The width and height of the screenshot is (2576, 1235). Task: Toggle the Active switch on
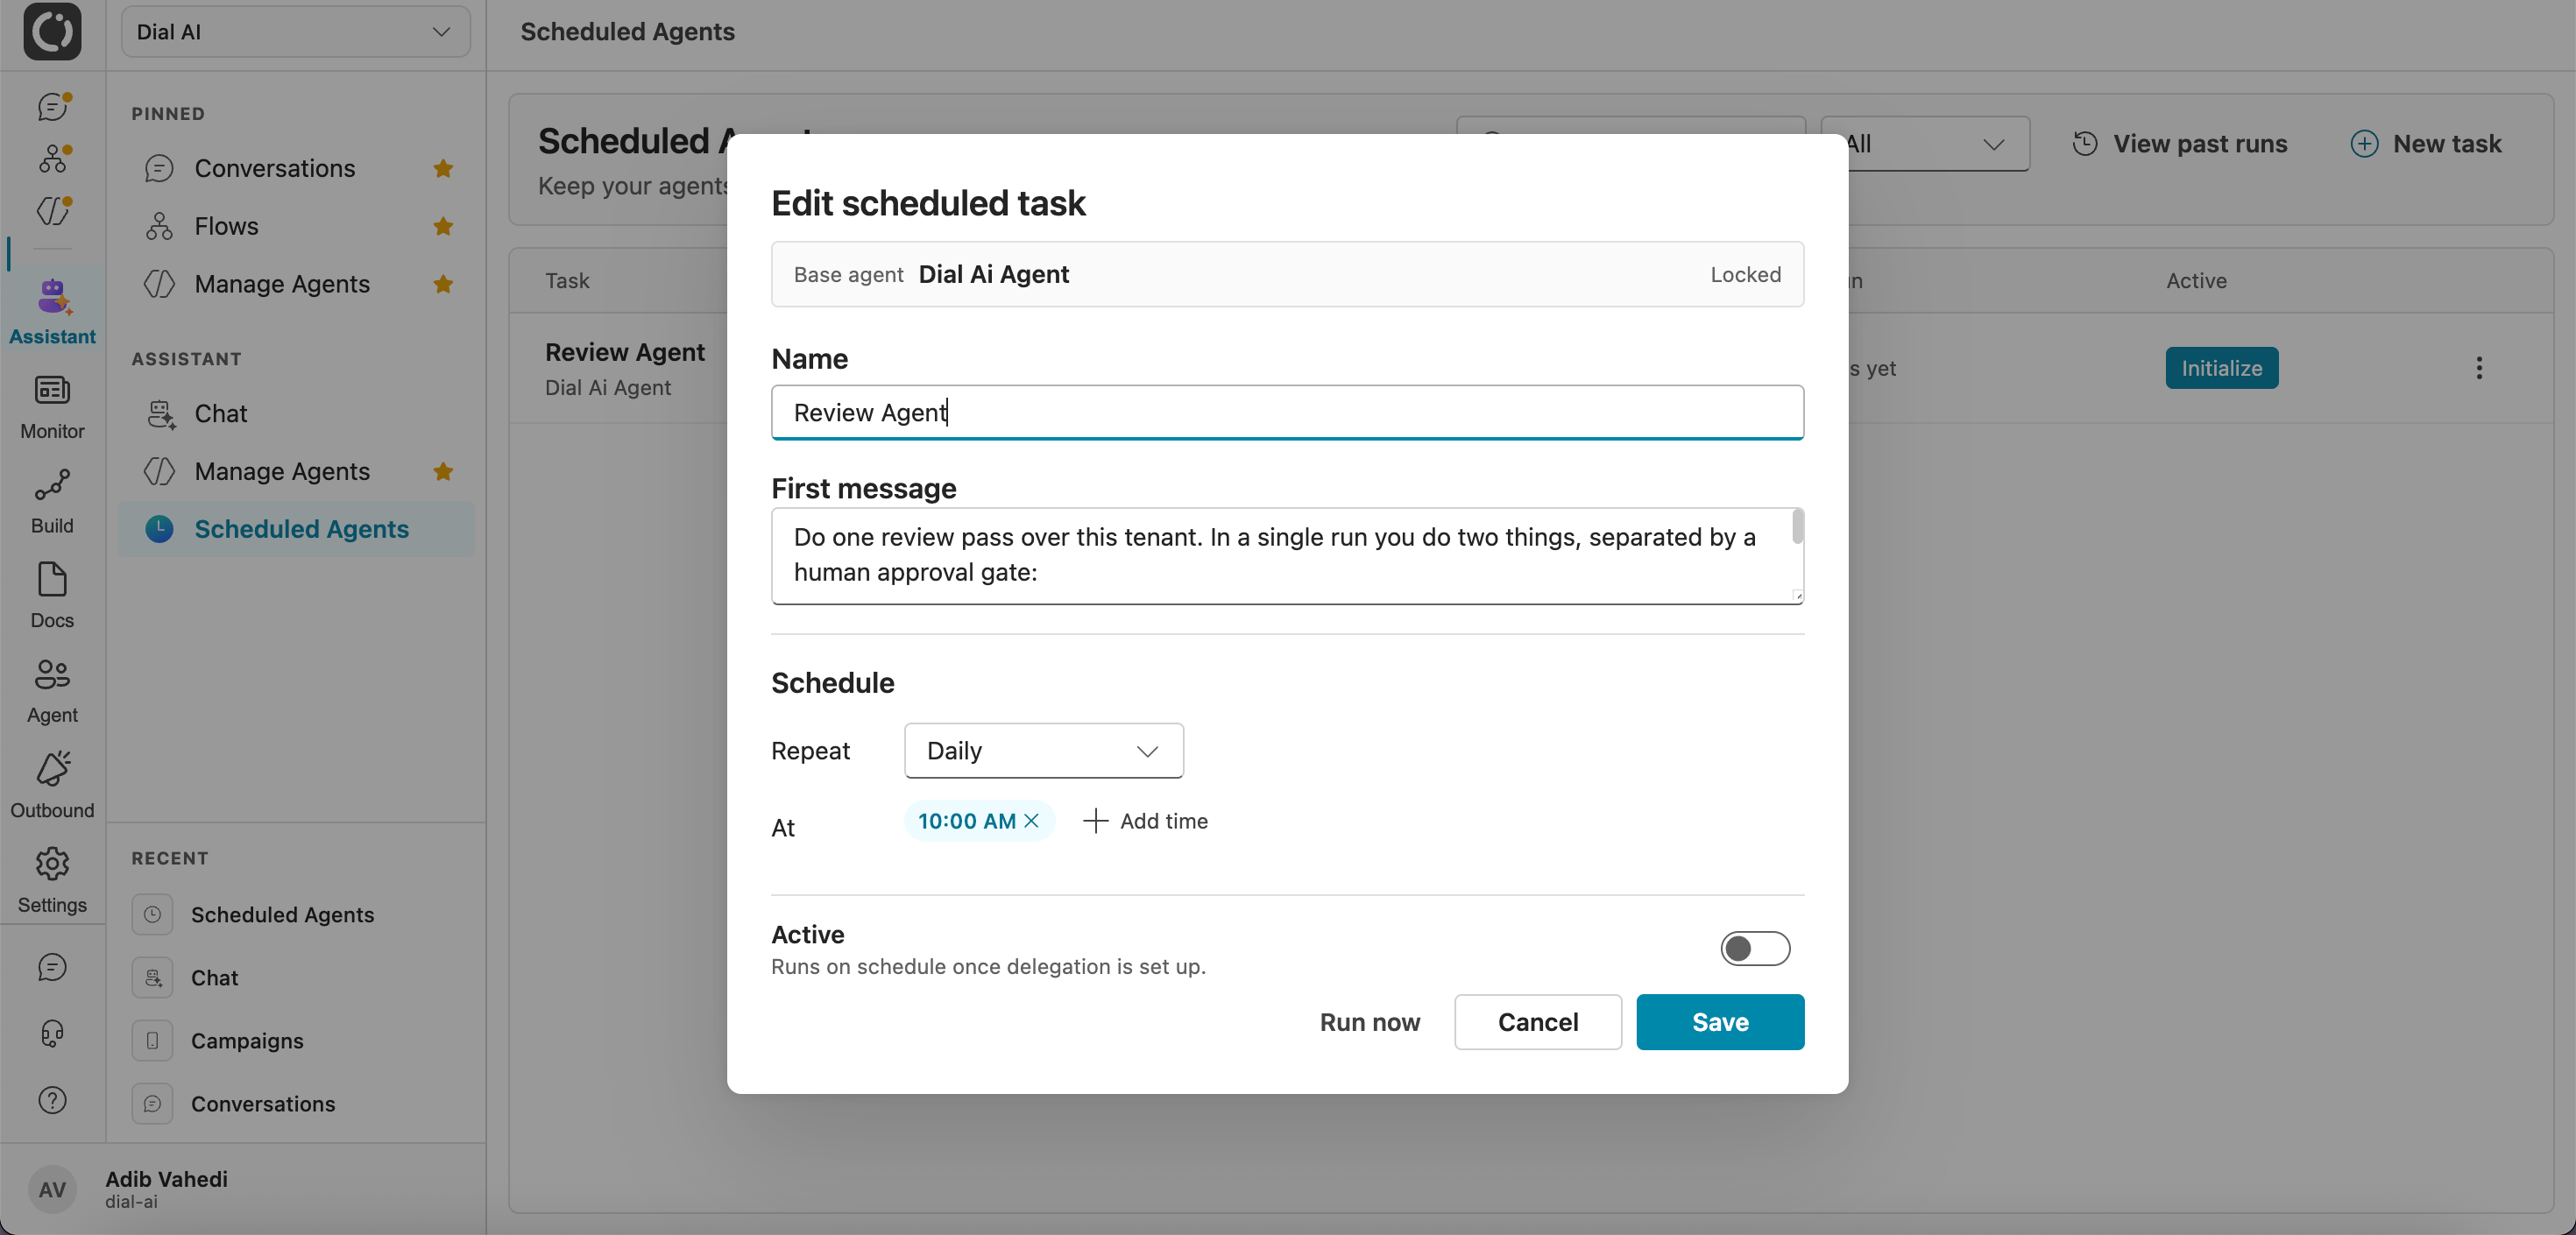(x=1755, y=949)
